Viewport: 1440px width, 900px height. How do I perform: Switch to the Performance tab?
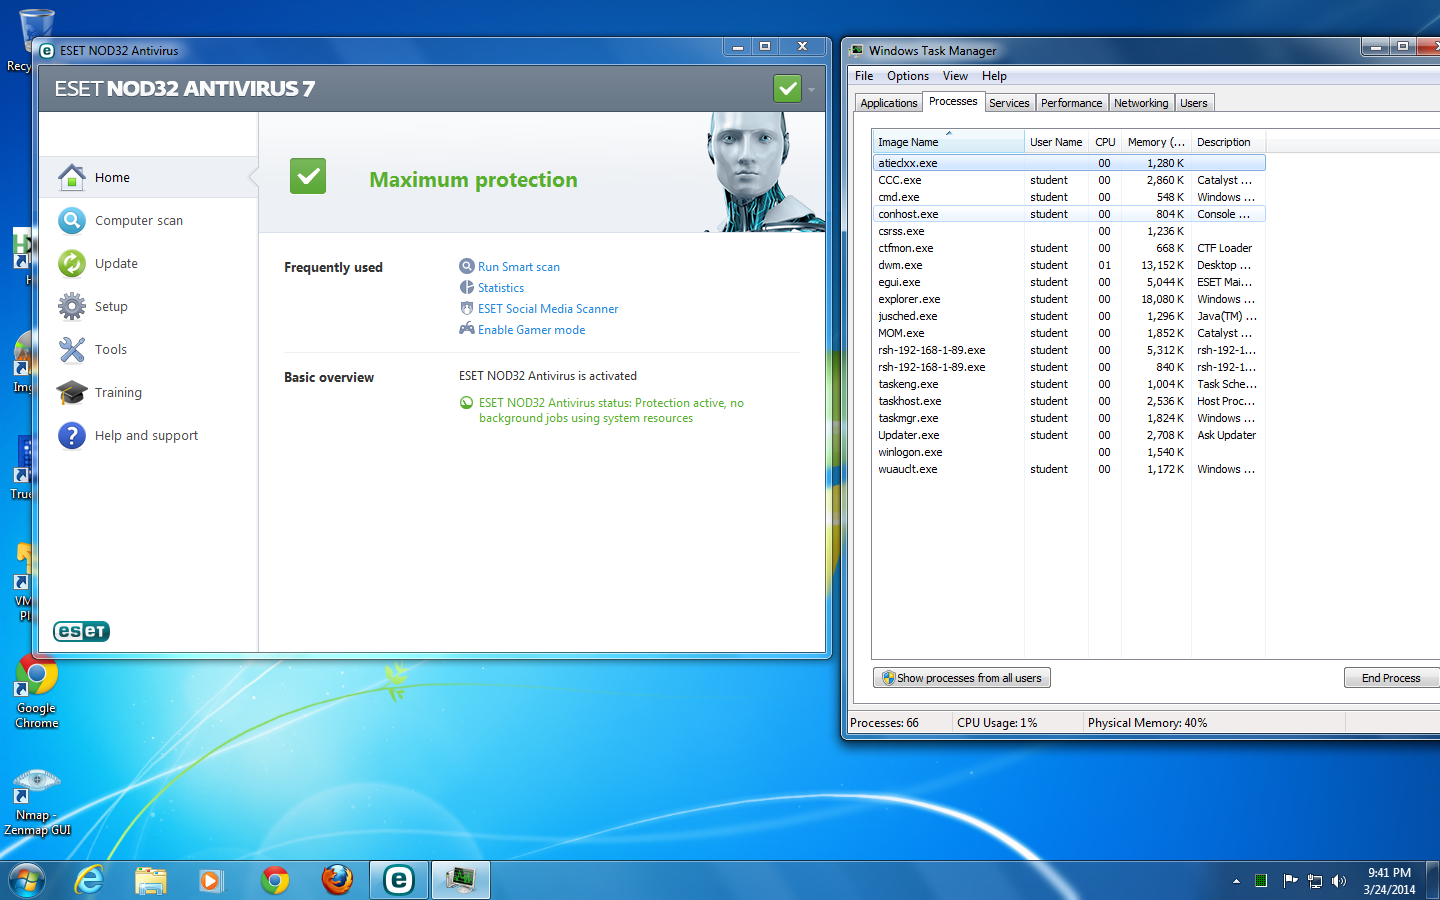1071,103
